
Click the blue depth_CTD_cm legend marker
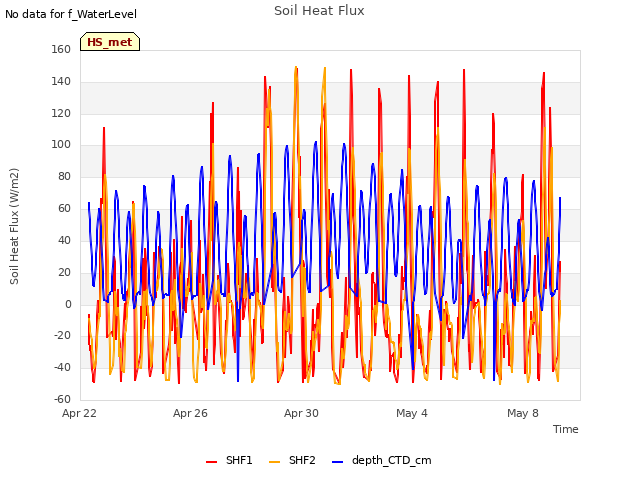(x=338, y=461)
